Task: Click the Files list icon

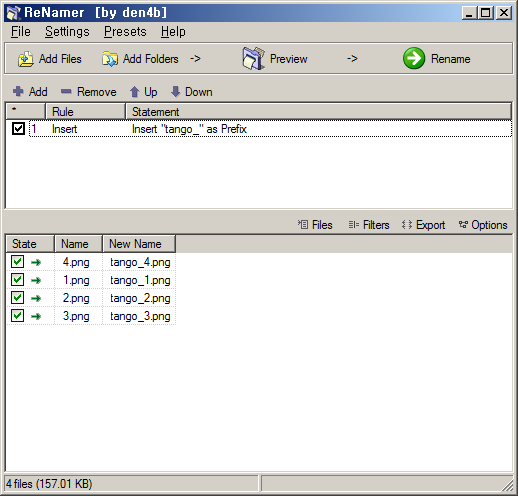Action: pos(303,225)
